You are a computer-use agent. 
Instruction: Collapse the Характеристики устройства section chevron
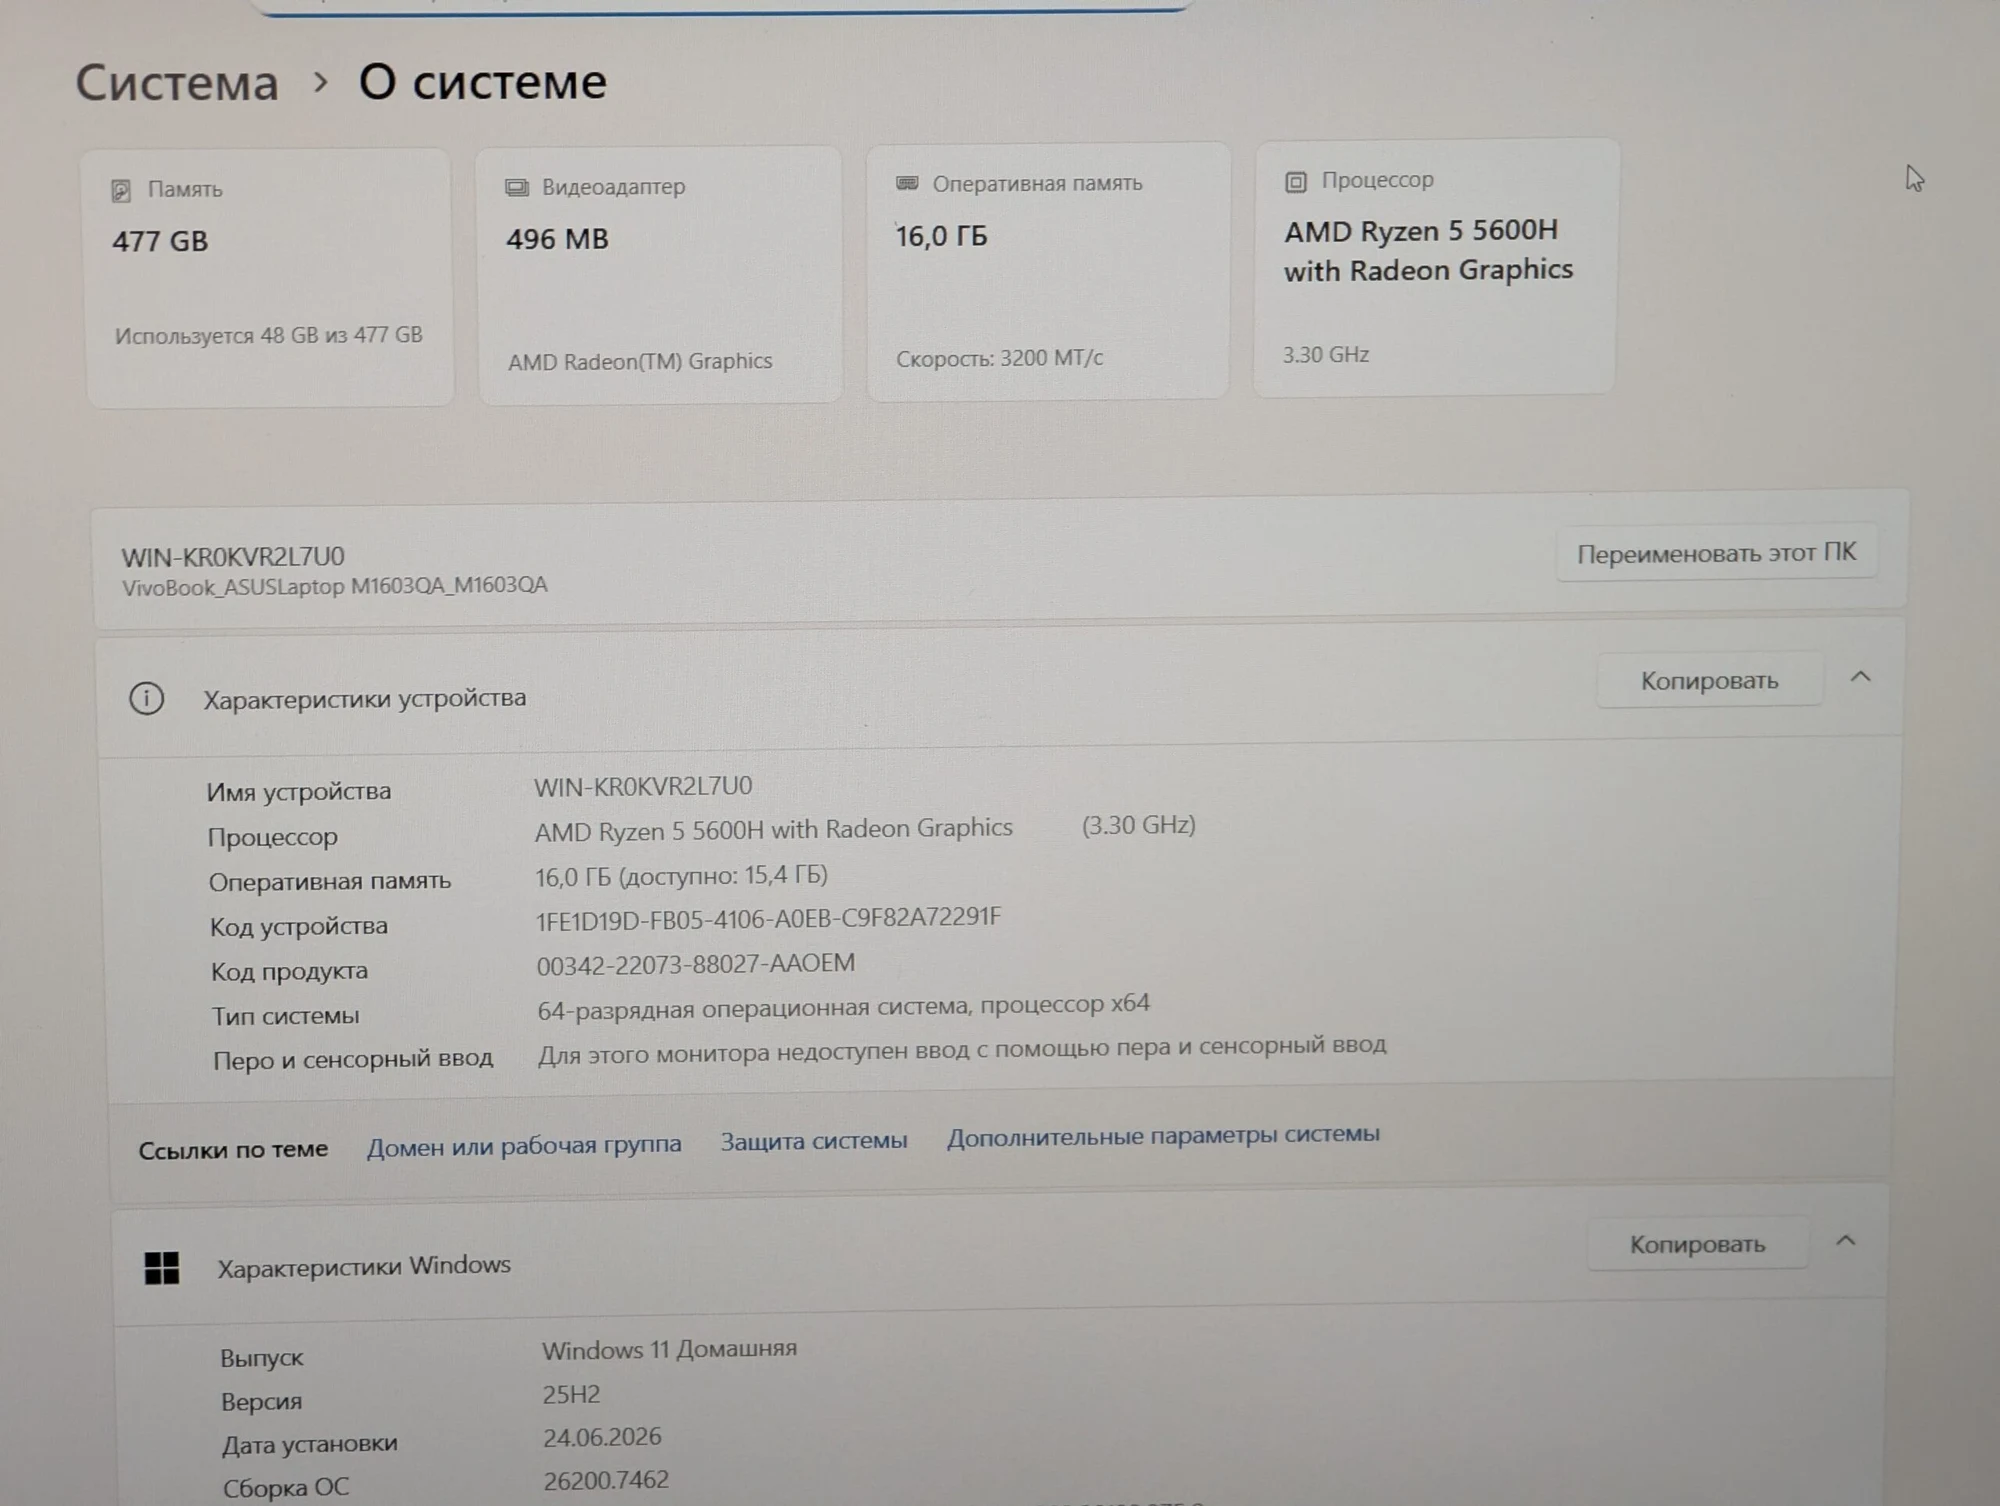coord(1860,678)
